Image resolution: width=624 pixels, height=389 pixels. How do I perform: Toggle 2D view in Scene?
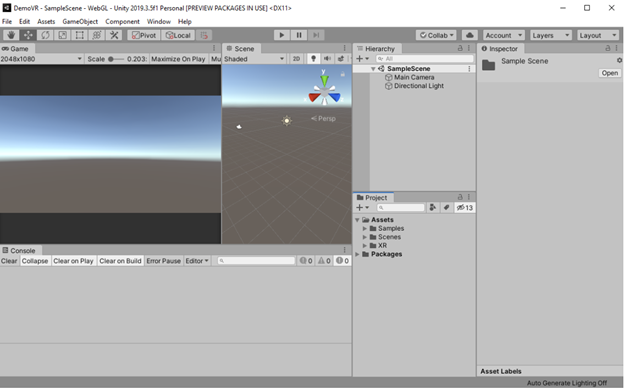point(296,59)
